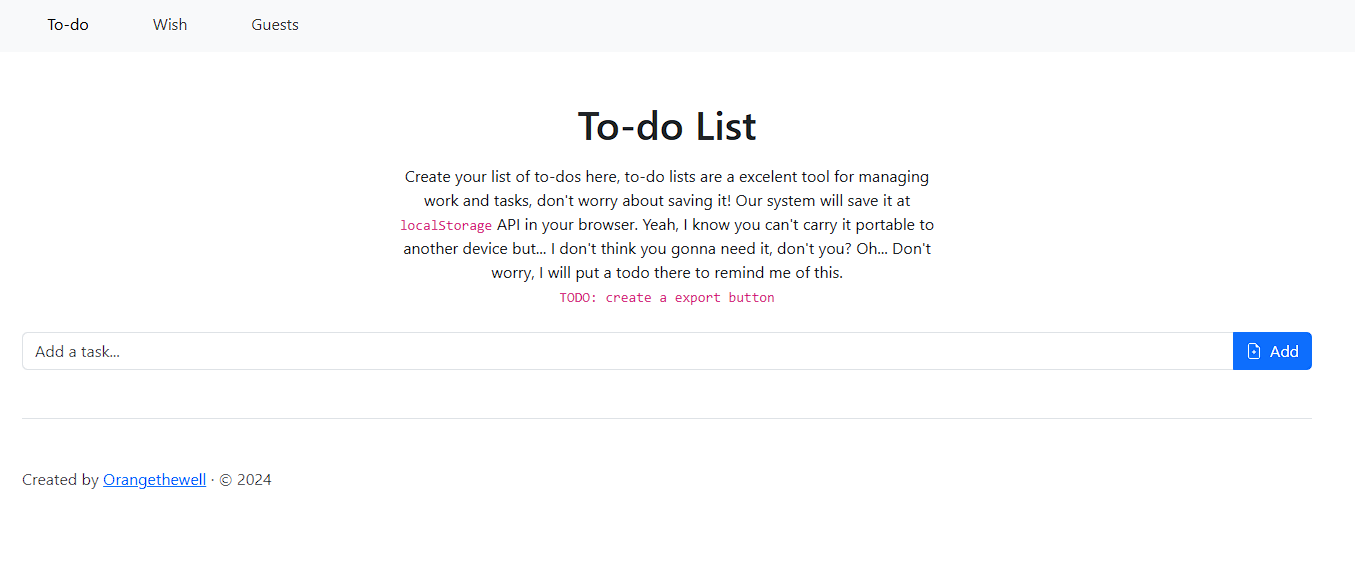Click the file-plus icon in Add button
This screenshot has height=565, width=1355.
pos(1254,351)
